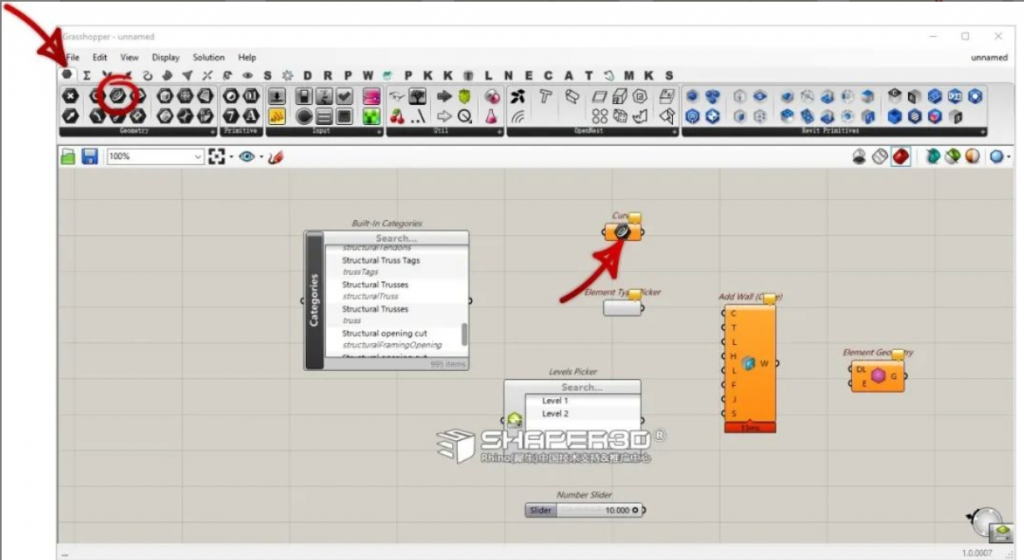The height and width of the screenshot is (560, 1024).
Task: Click the Built-In Categories list scrollbar
Action: coord(464,334)
